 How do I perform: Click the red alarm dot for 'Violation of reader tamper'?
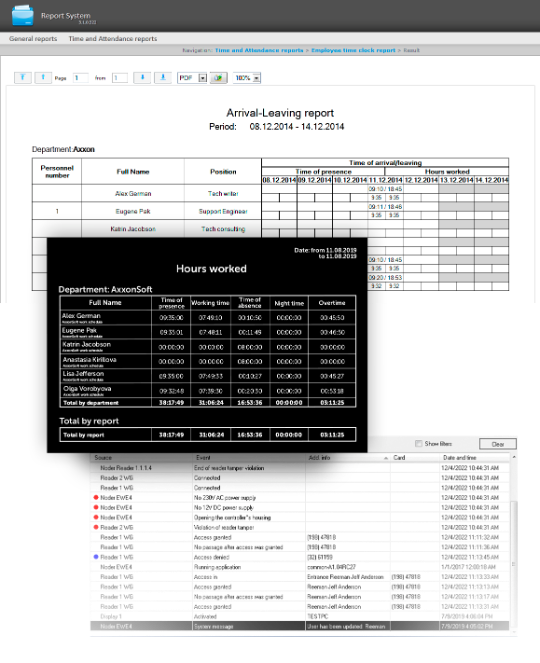(x=96, y=527)
